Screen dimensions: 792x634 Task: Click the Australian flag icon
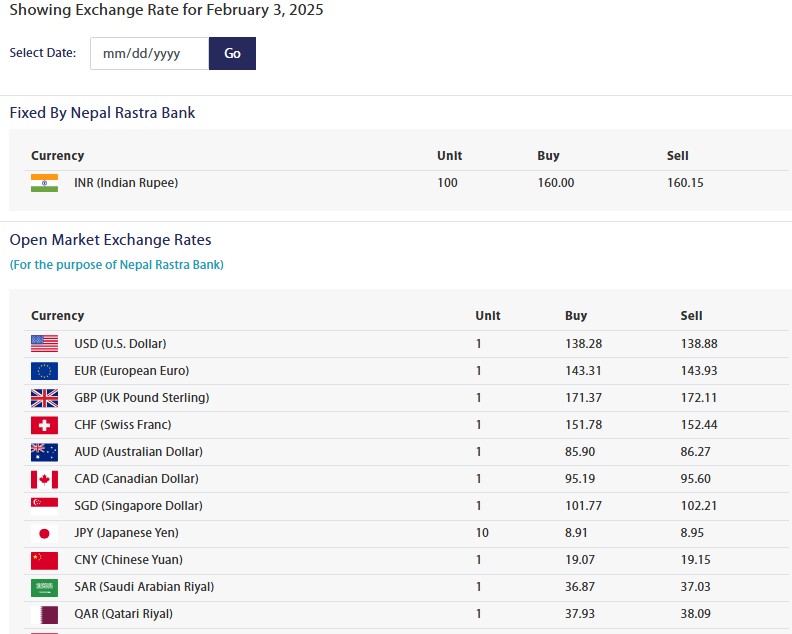(x=44, y=452)
